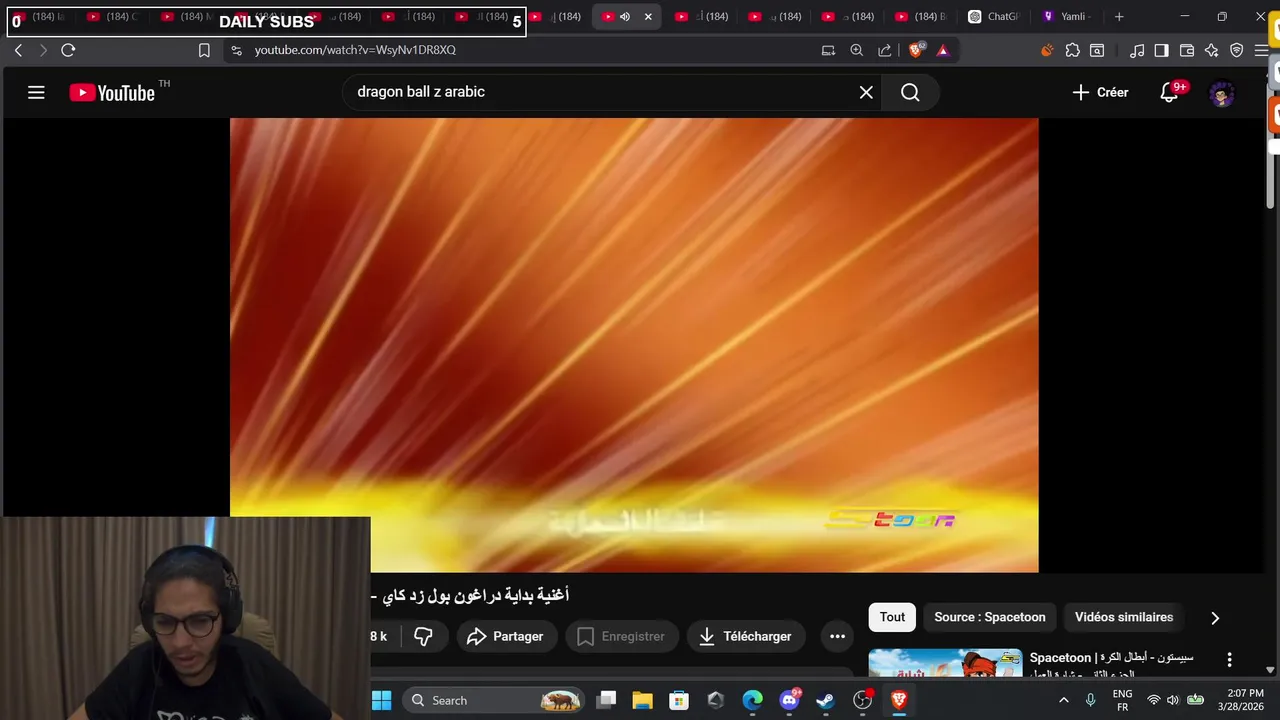The image size is (1280, 720).
Task: Click the taskbar Search box
Action: pyautogui.click(x=495, y=700)
